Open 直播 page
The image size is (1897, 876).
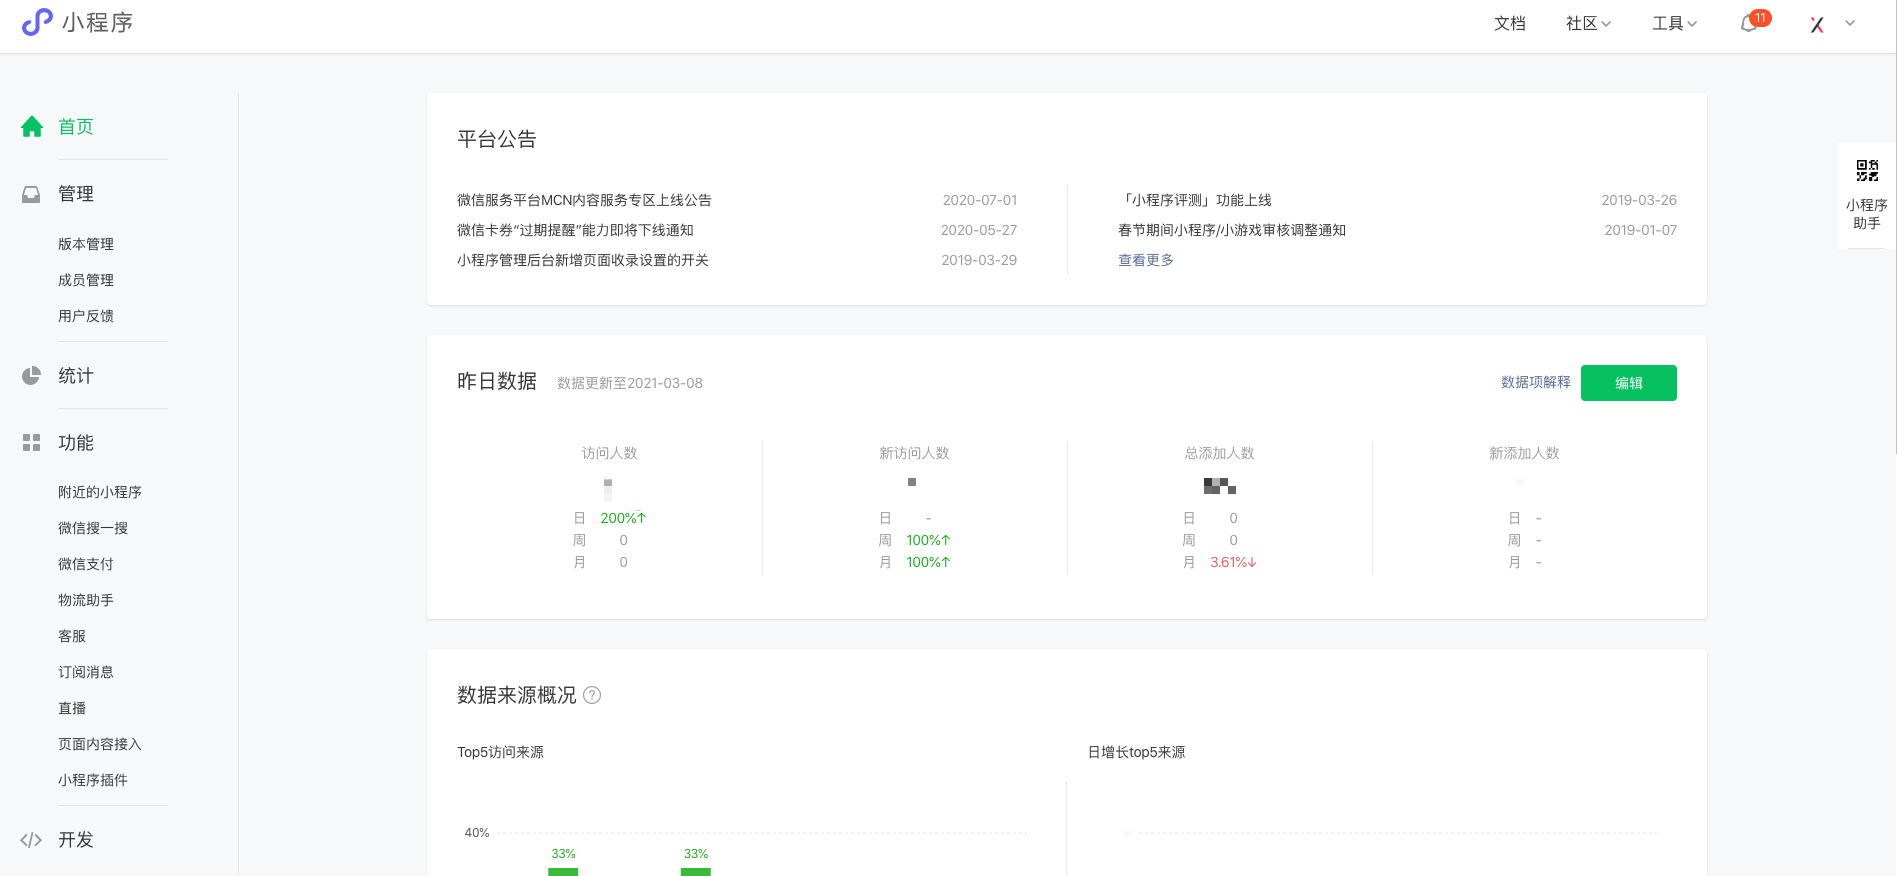(72, 708)
